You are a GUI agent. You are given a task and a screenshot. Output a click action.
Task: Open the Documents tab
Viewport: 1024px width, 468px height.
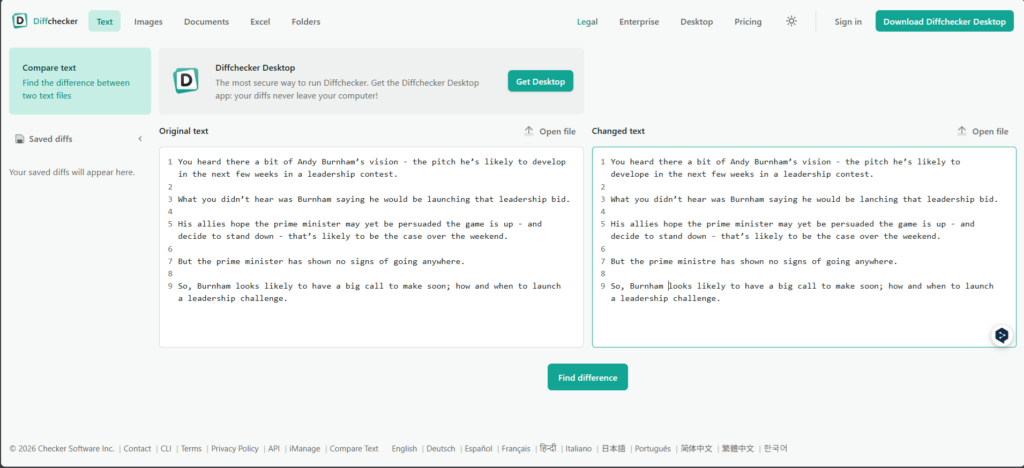(x=206, y=22)
